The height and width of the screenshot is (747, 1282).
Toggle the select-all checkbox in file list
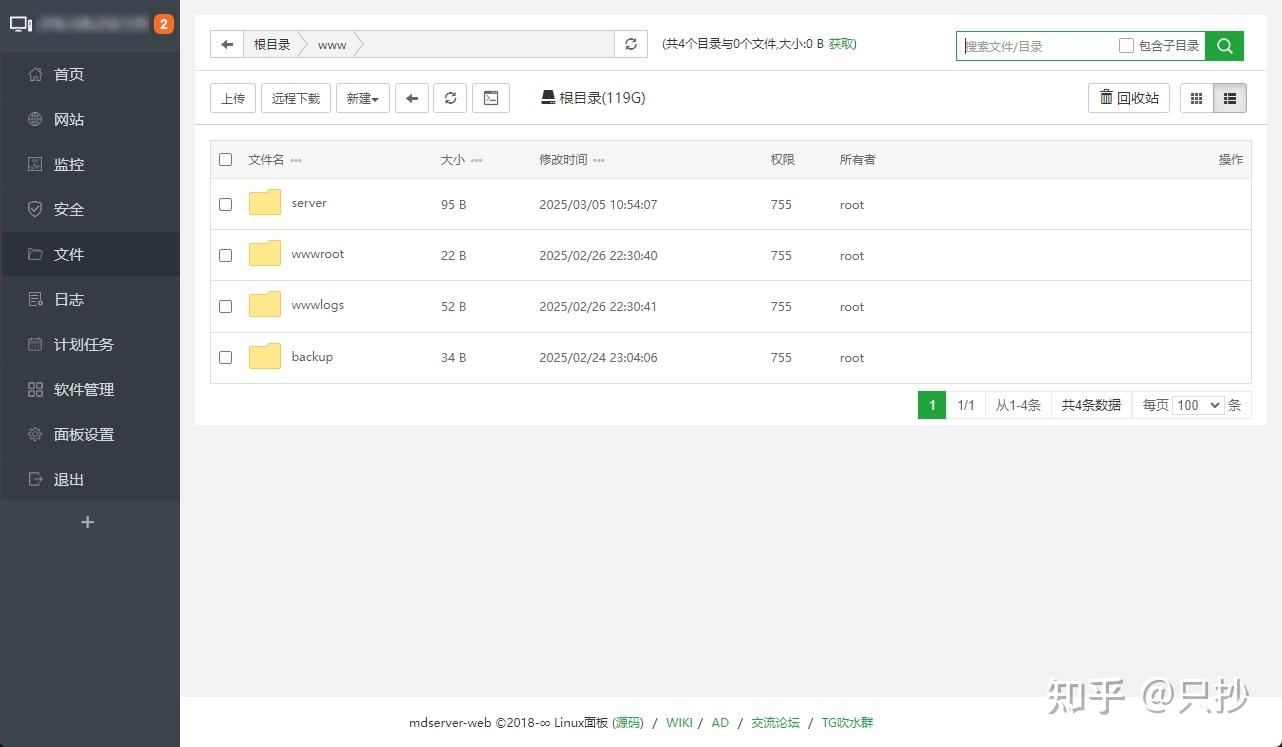(x=225, y=159)
